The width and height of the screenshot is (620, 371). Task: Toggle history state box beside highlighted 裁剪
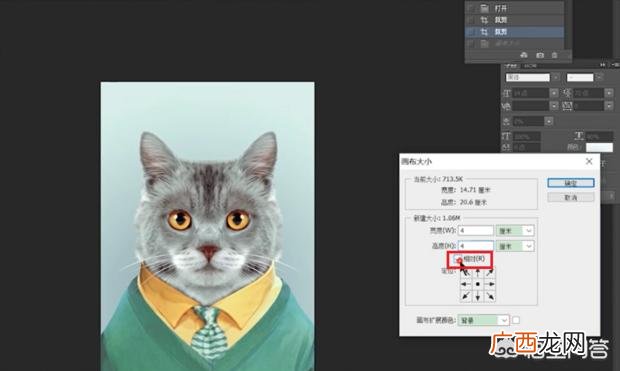click(471, 32)
